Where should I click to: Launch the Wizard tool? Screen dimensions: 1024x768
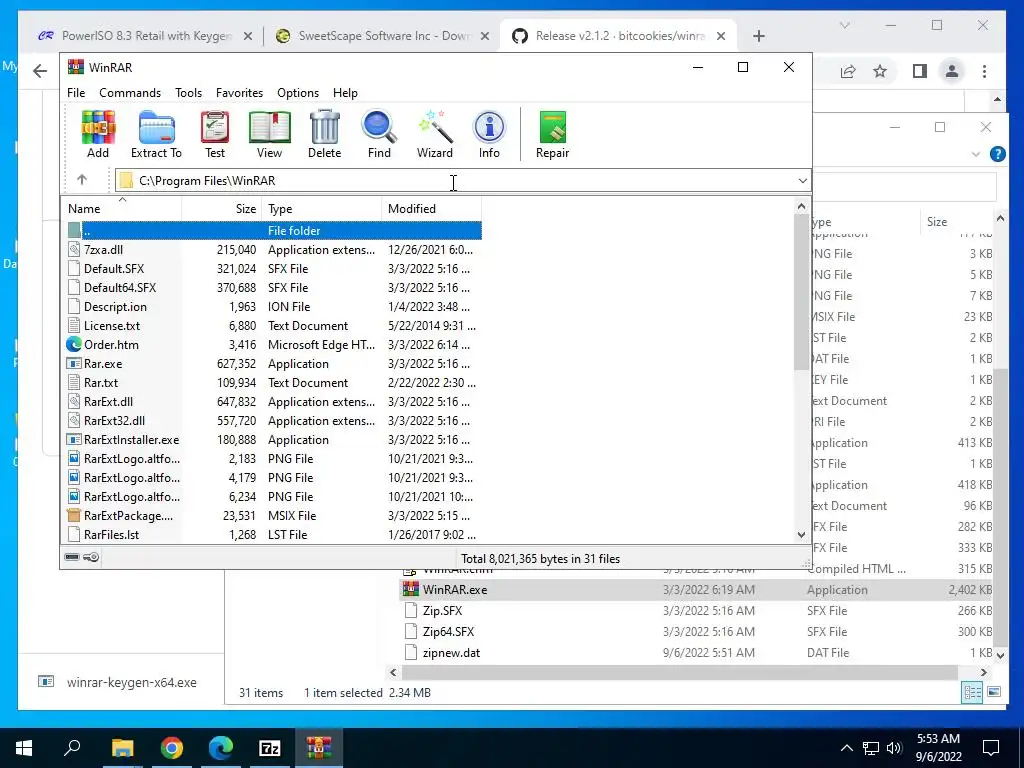pos(435,134)
